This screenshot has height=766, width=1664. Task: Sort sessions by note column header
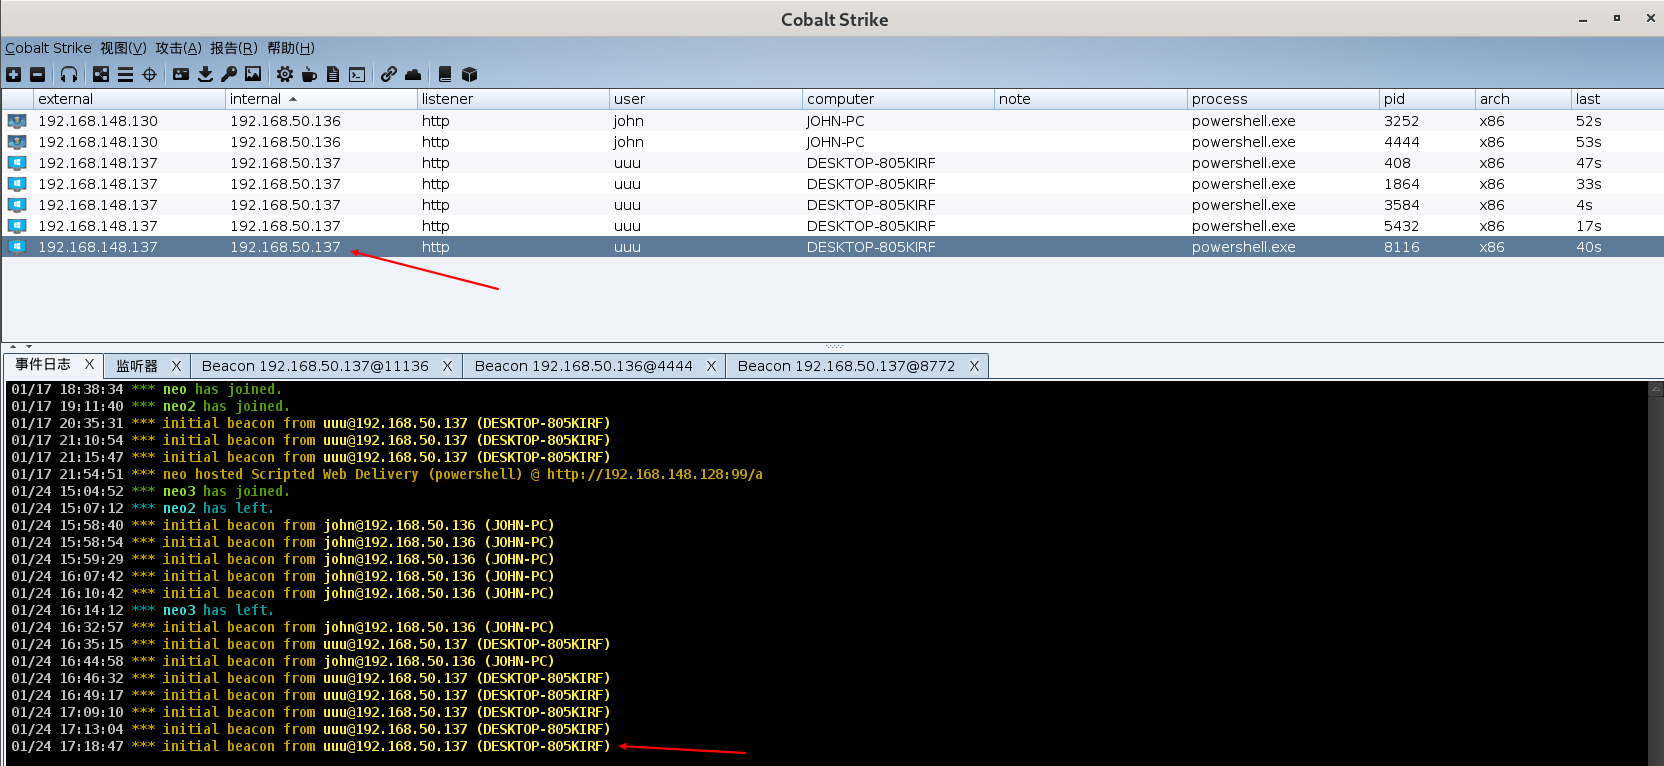pyautogui.click(x=1091, y=99)
